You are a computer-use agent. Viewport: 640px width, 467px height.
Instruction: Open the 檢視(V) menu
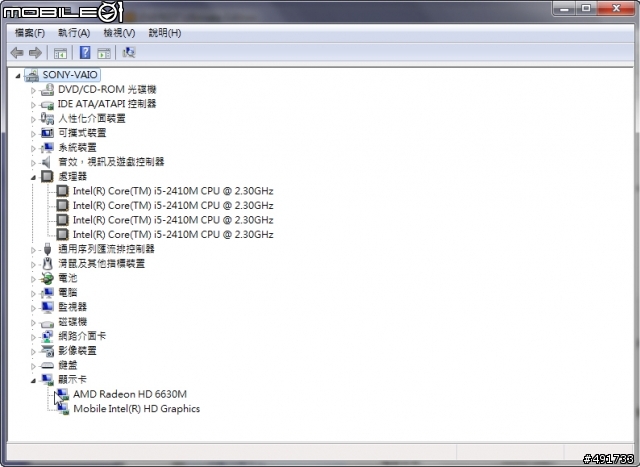click(119, 33)
